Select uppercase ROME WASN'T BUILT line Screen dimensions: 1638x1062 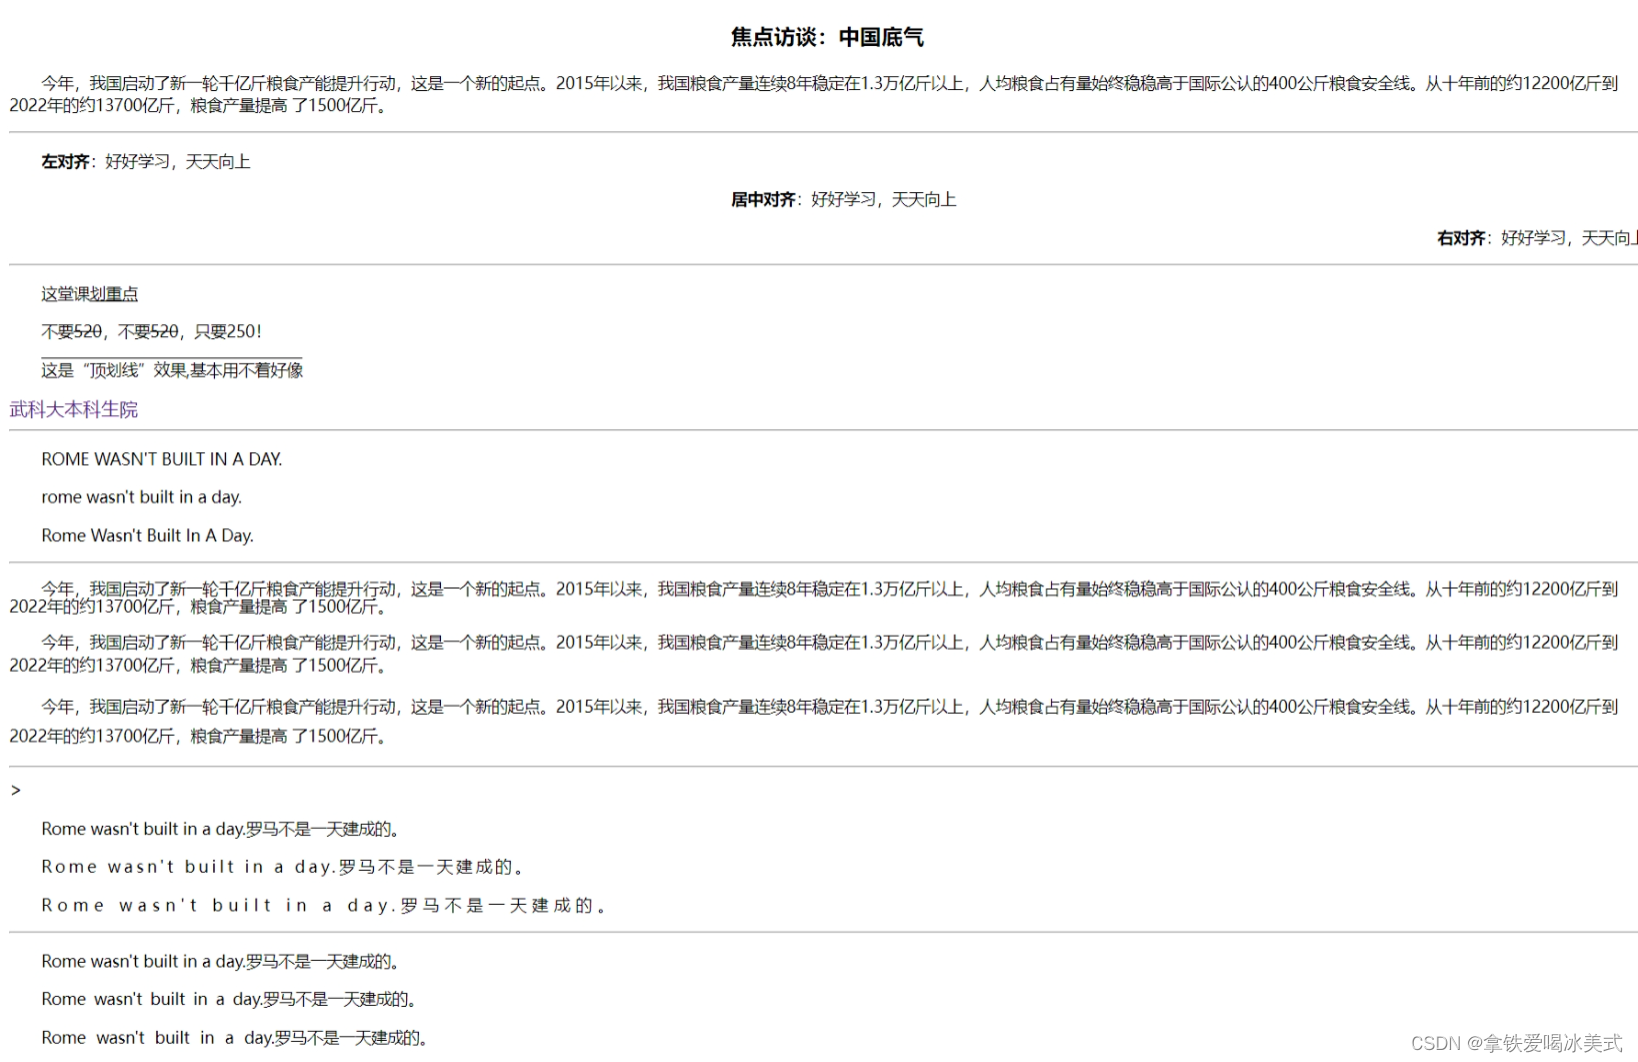pyautogui.click(x=161, y=458)
